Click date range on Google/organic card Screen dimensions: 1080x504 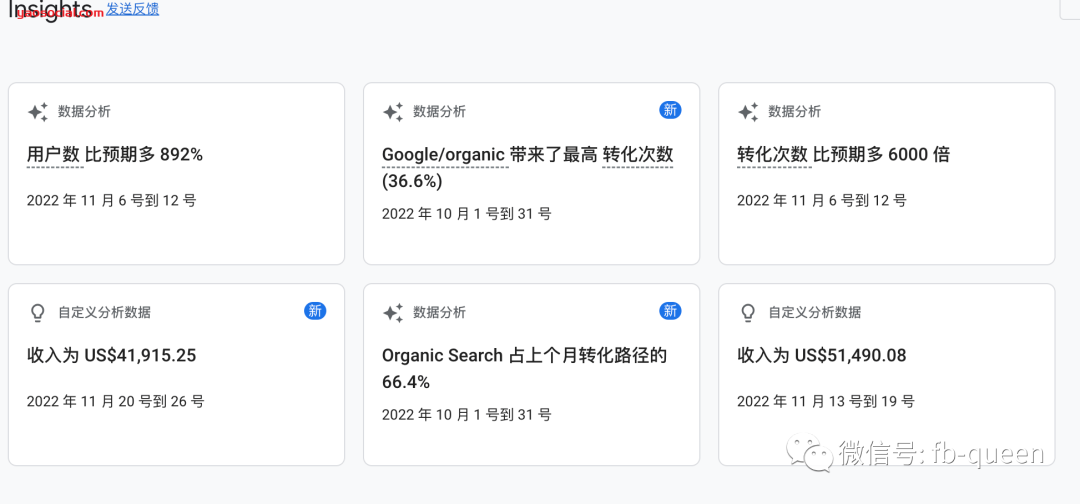pyautogui.click(x=466, y=214)
